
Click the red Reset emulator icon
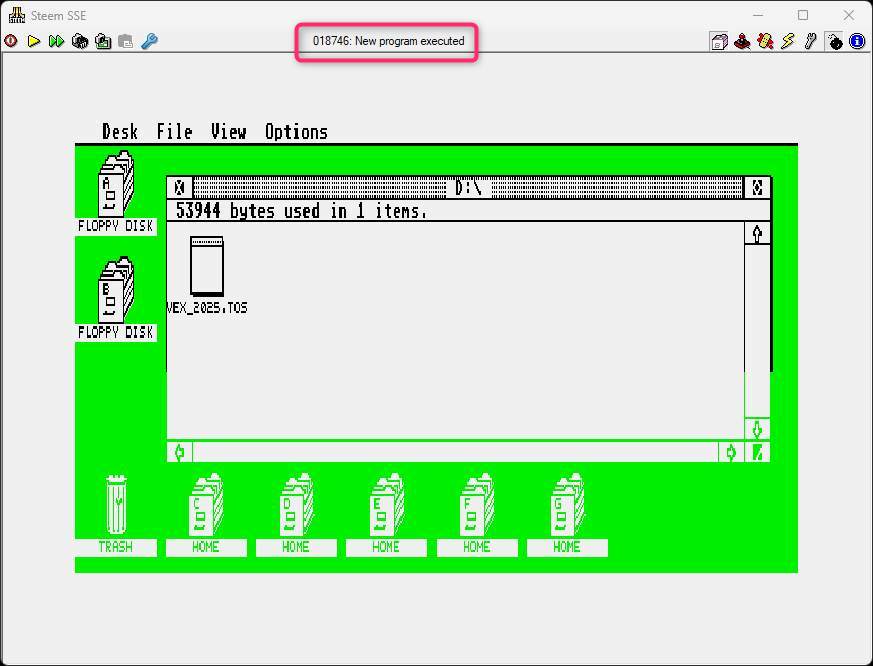tap(11, 41)
